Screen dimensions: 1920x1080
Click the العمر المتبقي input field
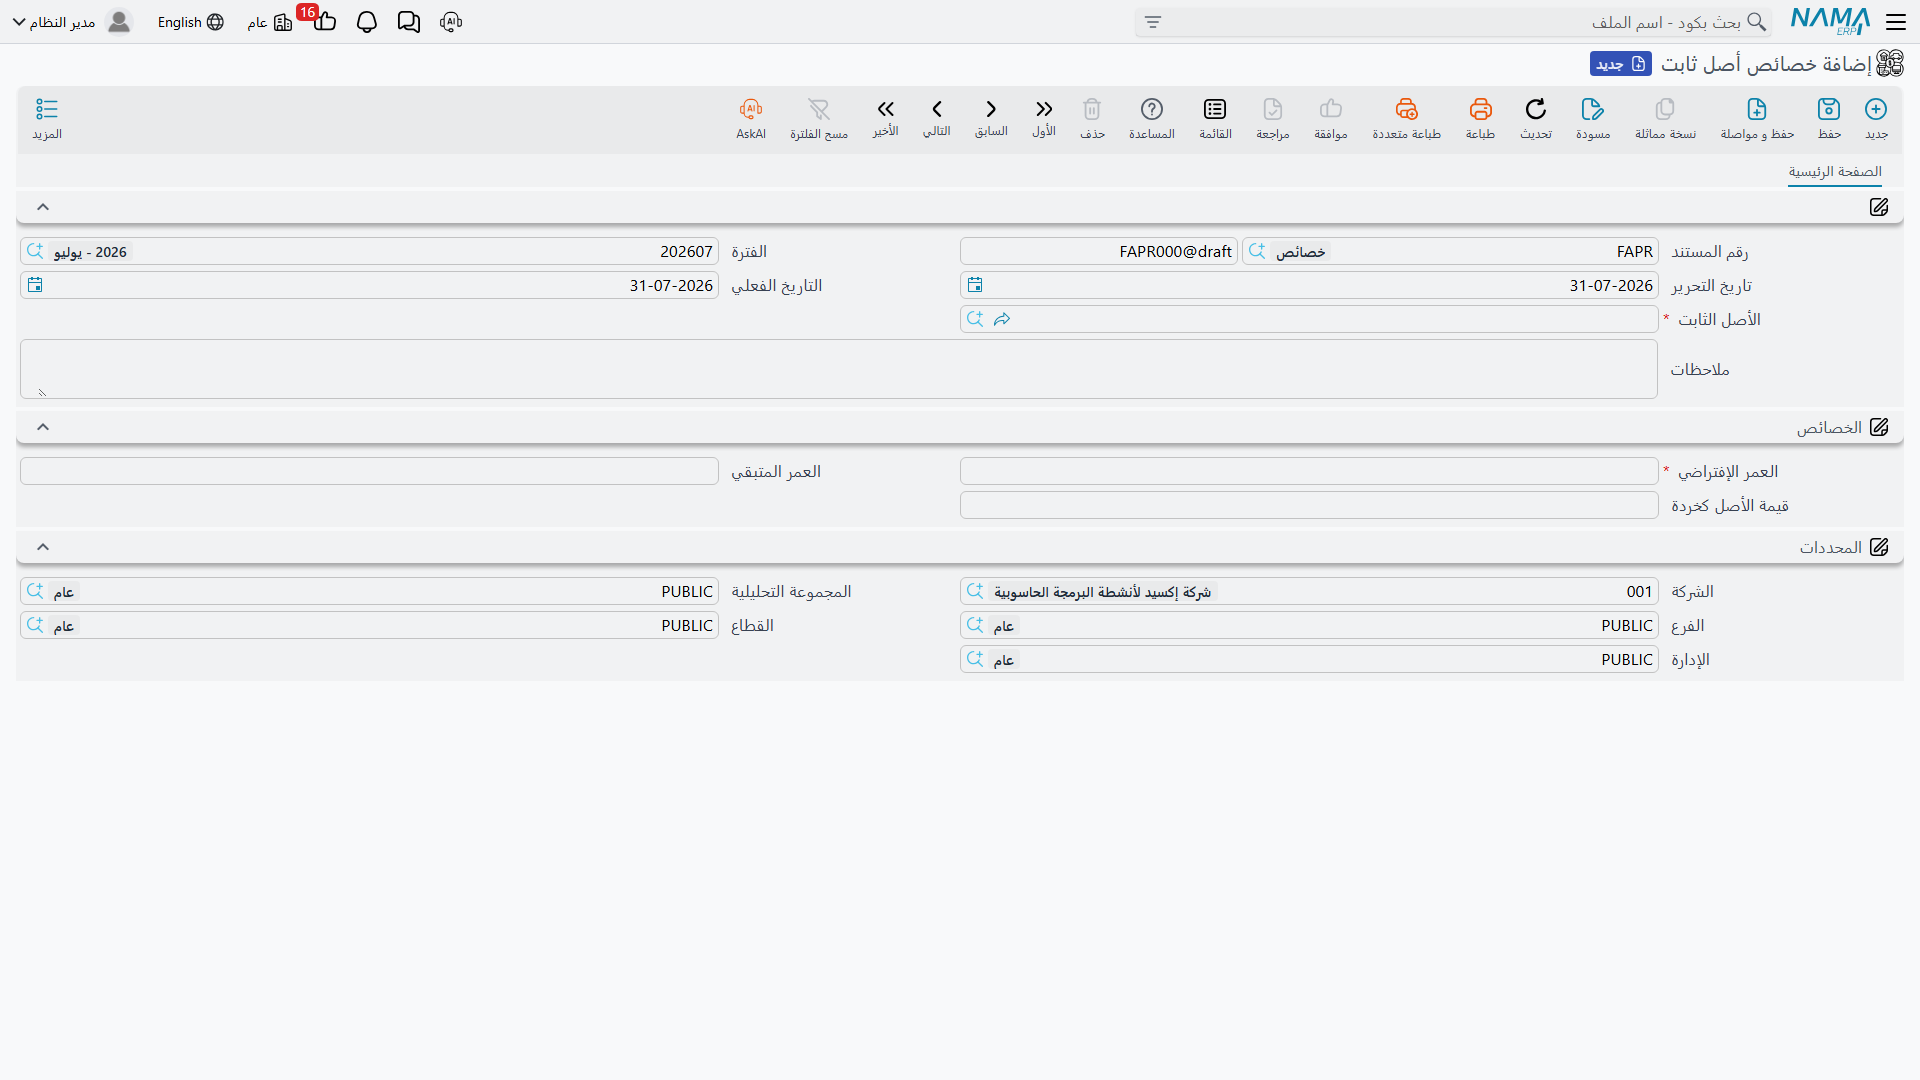(369, 471)
